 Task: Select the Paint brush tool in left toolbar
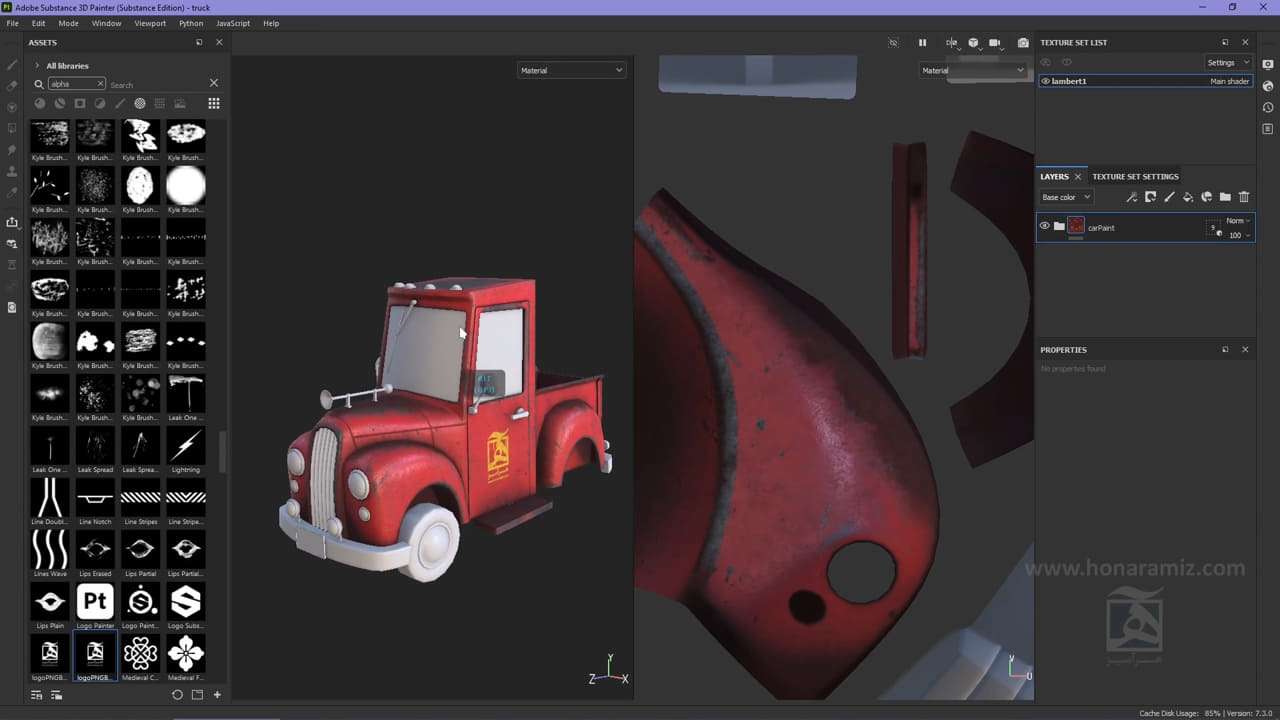click(x=12, y=64)
